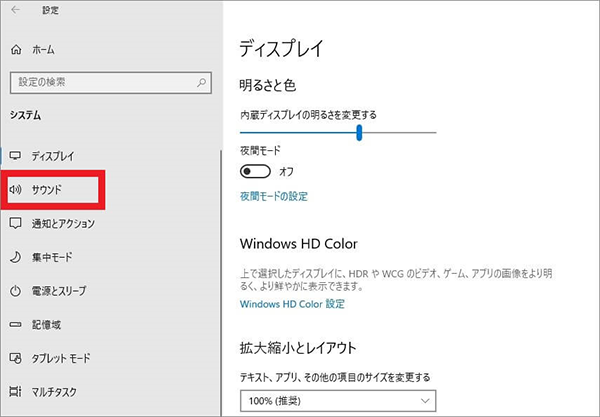The height and width of the screenshot is (417, 600).
Task: Open the 夜間モードの設定 link
Action: [274, 197]
